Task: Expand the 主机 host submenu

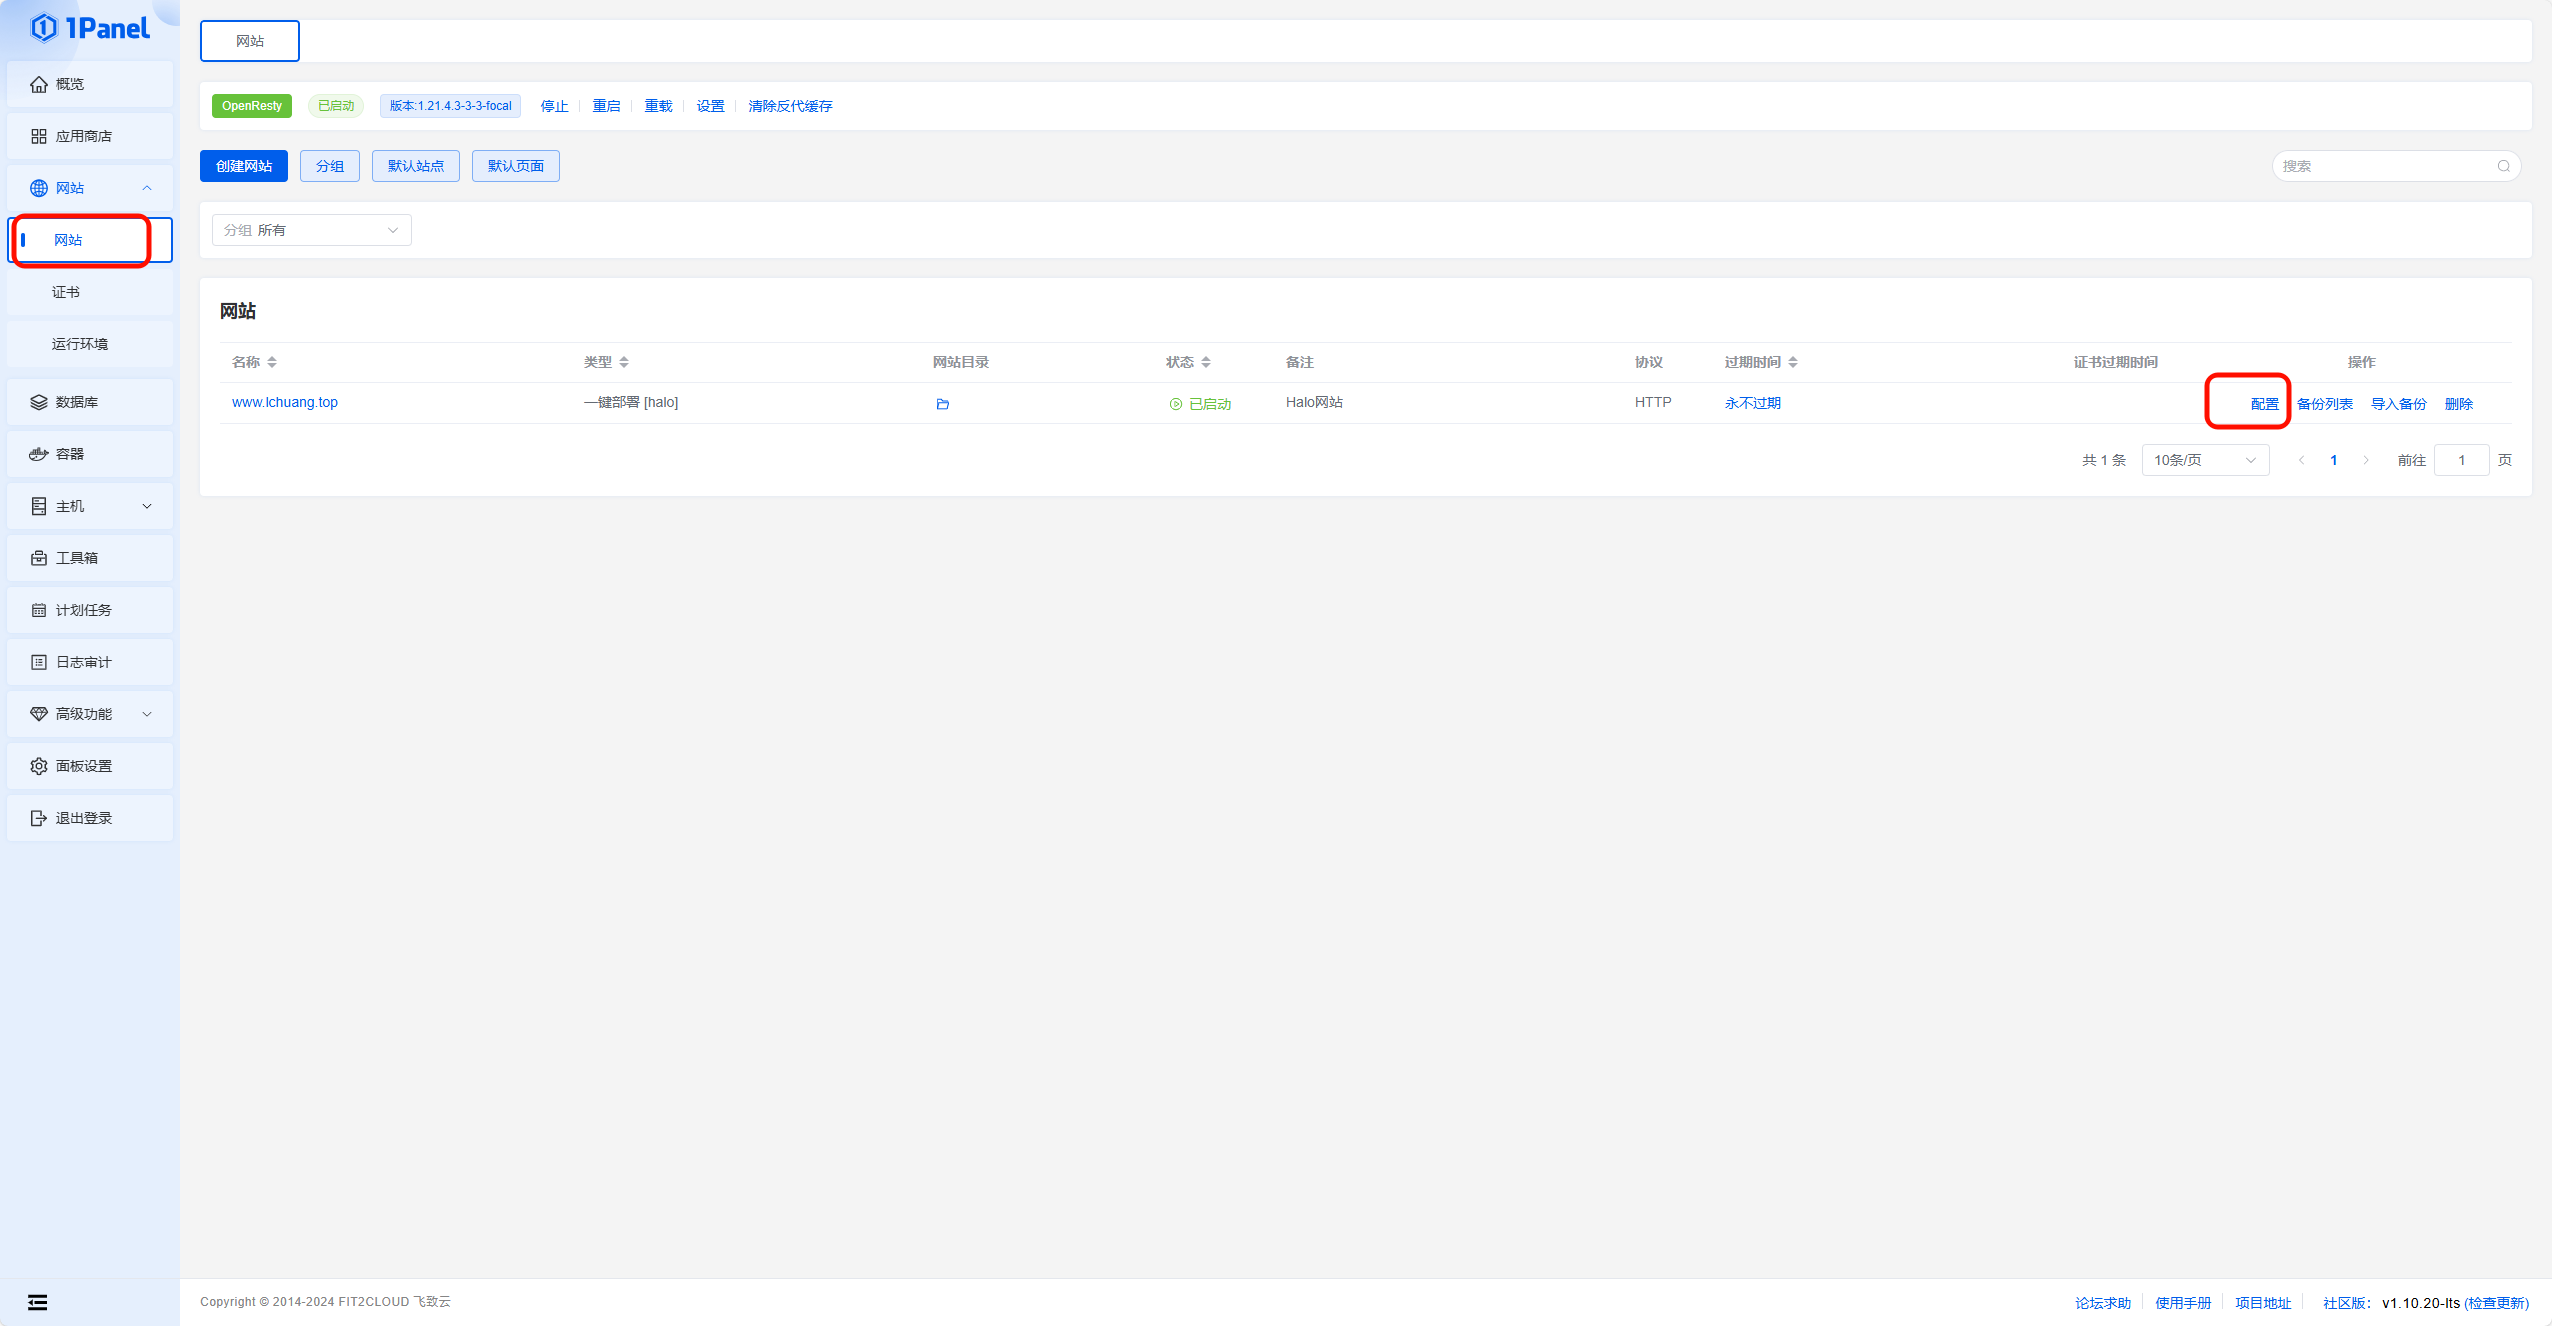Action: 89,506
